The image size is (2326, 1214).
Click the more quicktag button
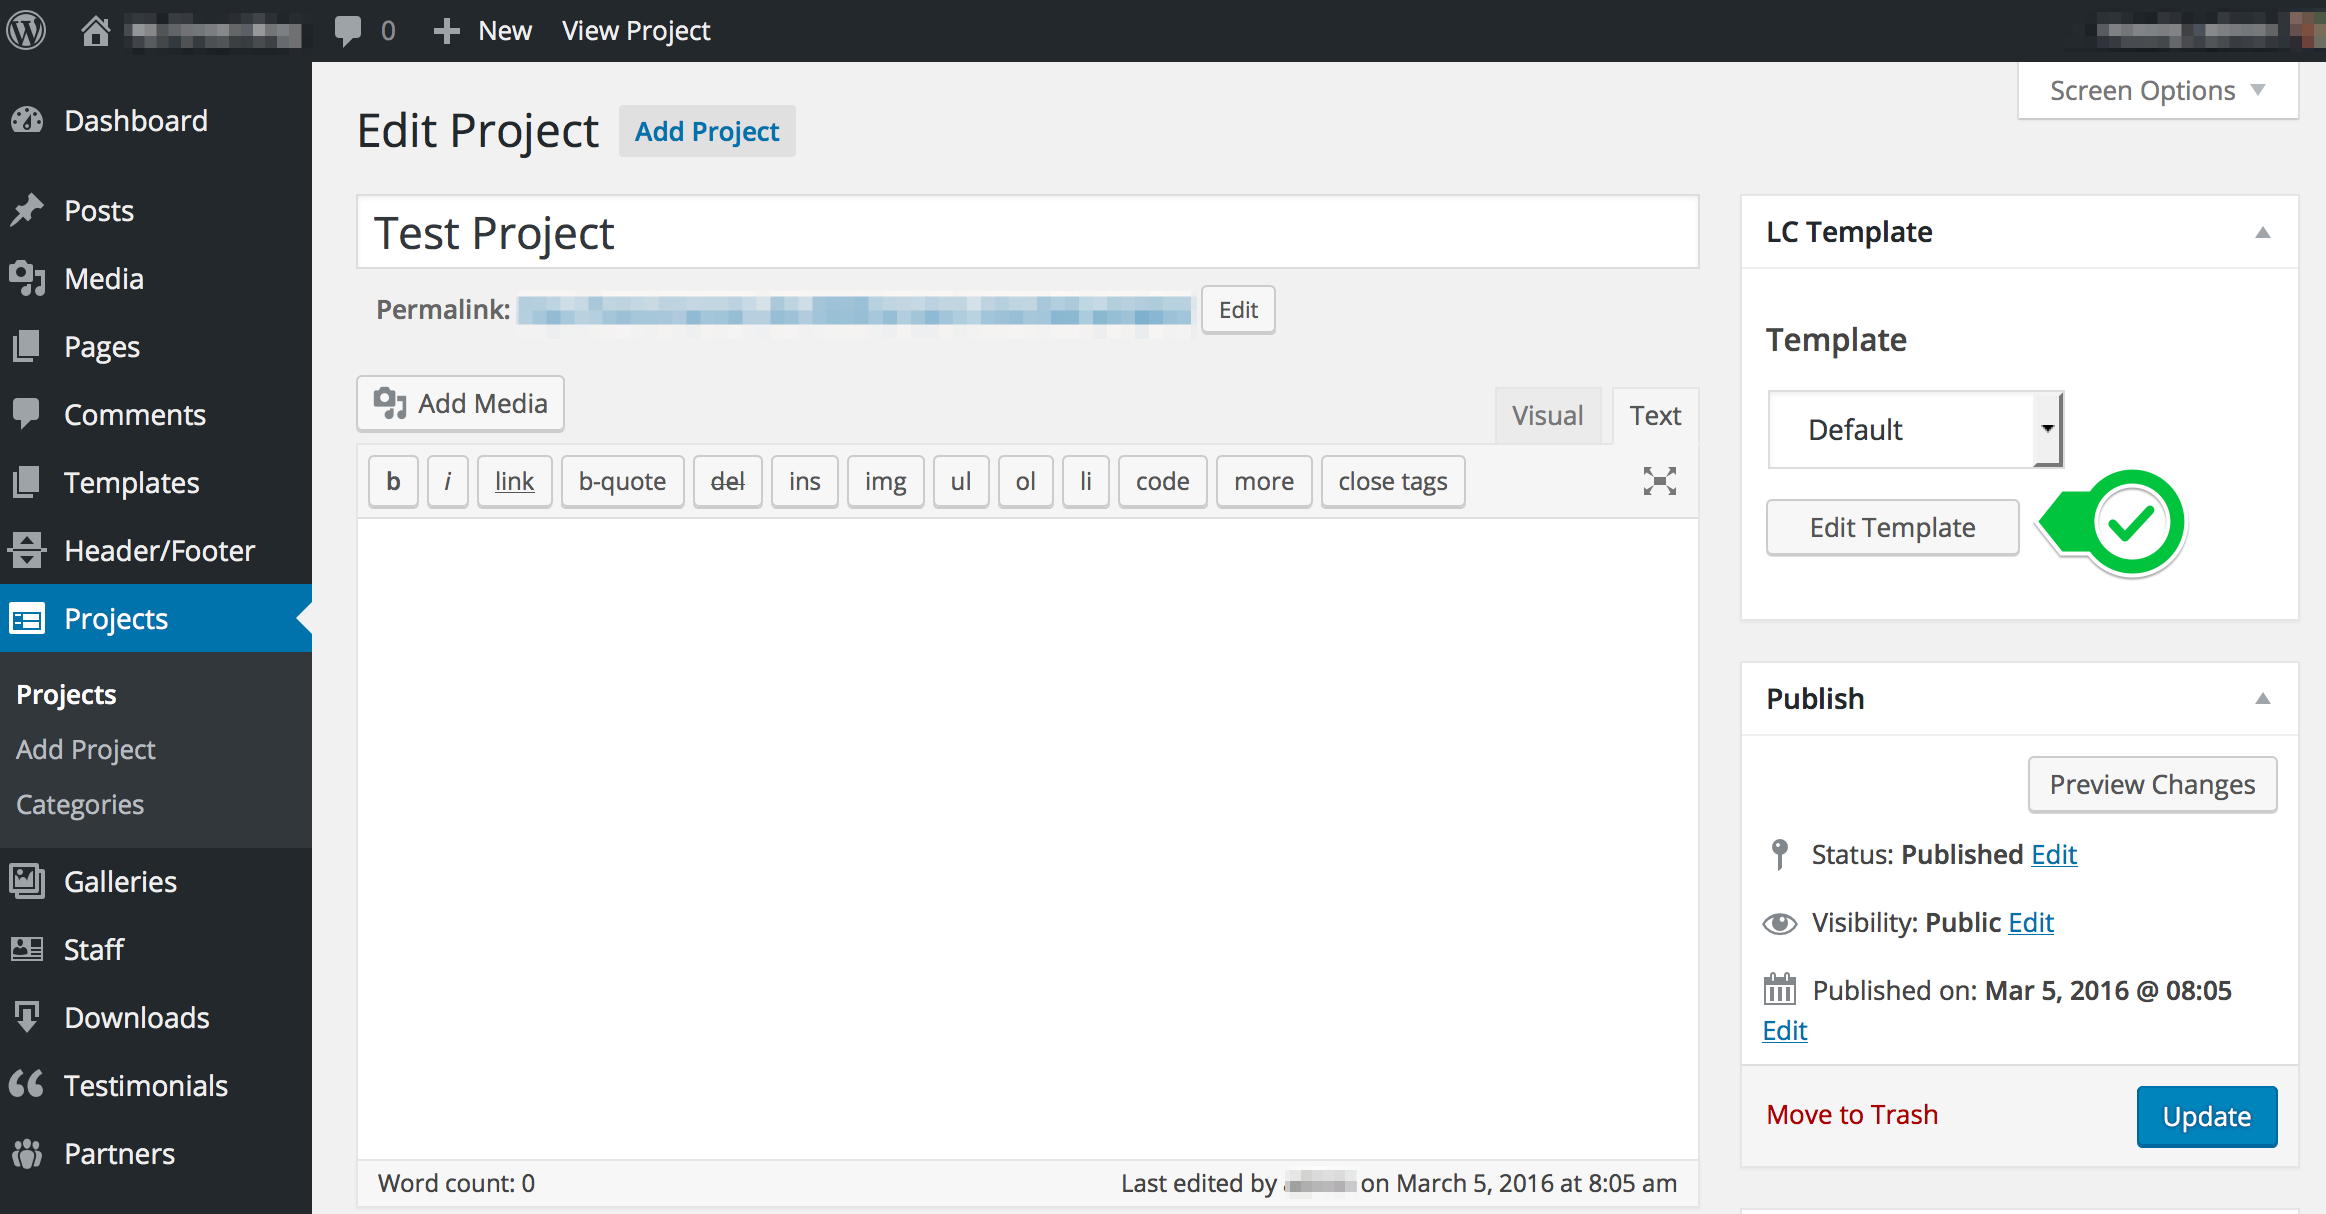coord(1263,481)
